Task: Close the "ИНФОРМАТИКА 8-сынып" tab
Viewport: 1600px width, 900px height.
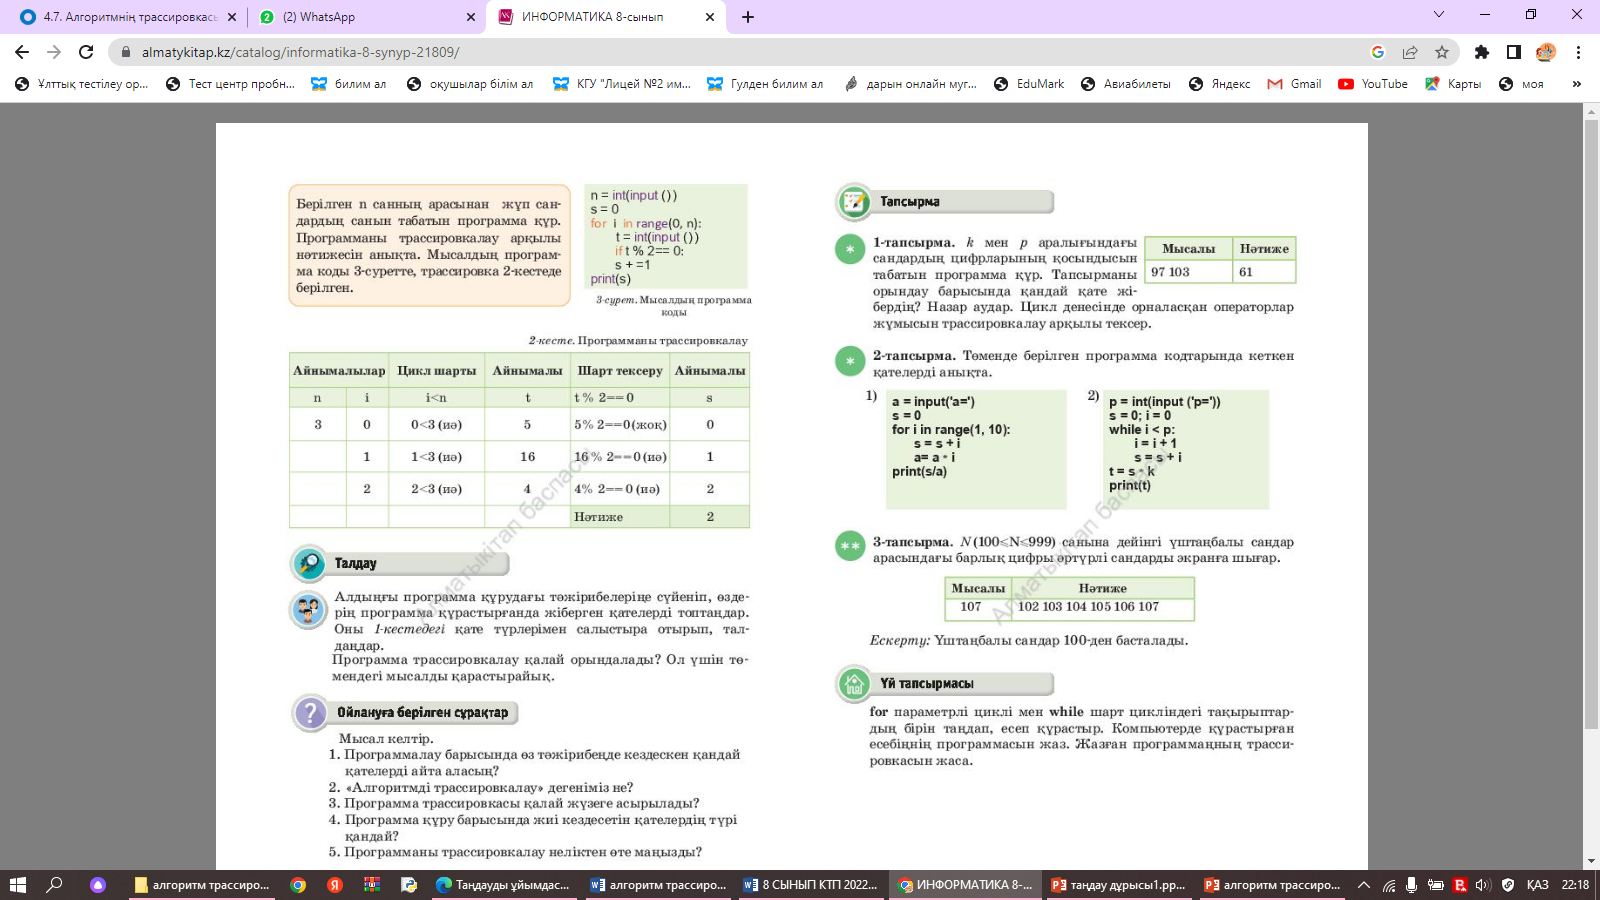Action: 710,17
